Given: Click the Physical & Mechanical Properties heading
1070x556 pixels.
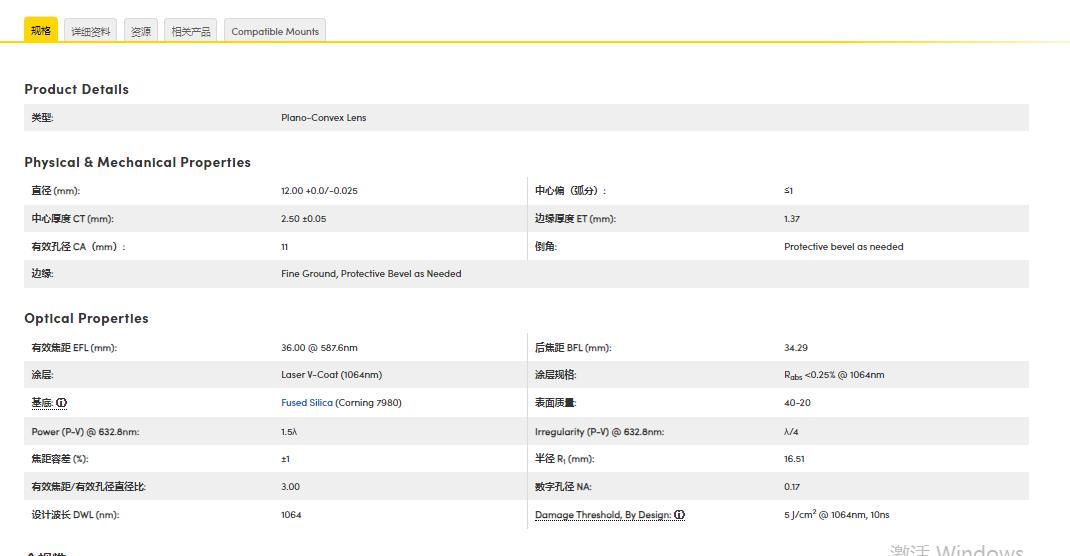Looking at the screenshot, I should point(137,162).
